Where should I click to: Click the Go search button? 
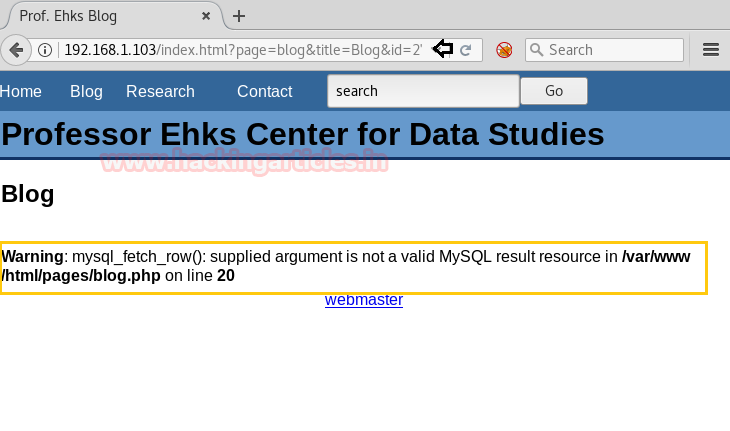[553, 91]
